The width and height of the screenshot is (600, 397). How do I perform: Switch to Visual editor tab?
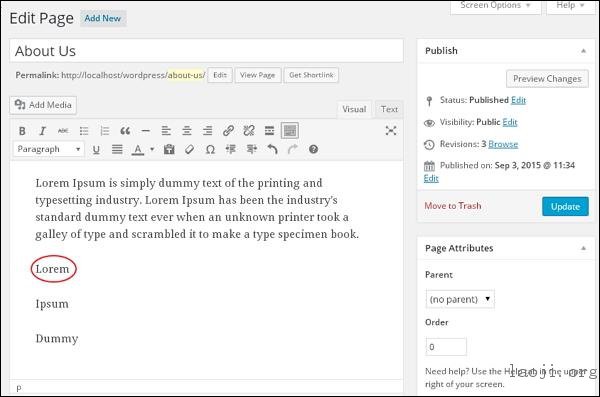(x=354, y=109)
